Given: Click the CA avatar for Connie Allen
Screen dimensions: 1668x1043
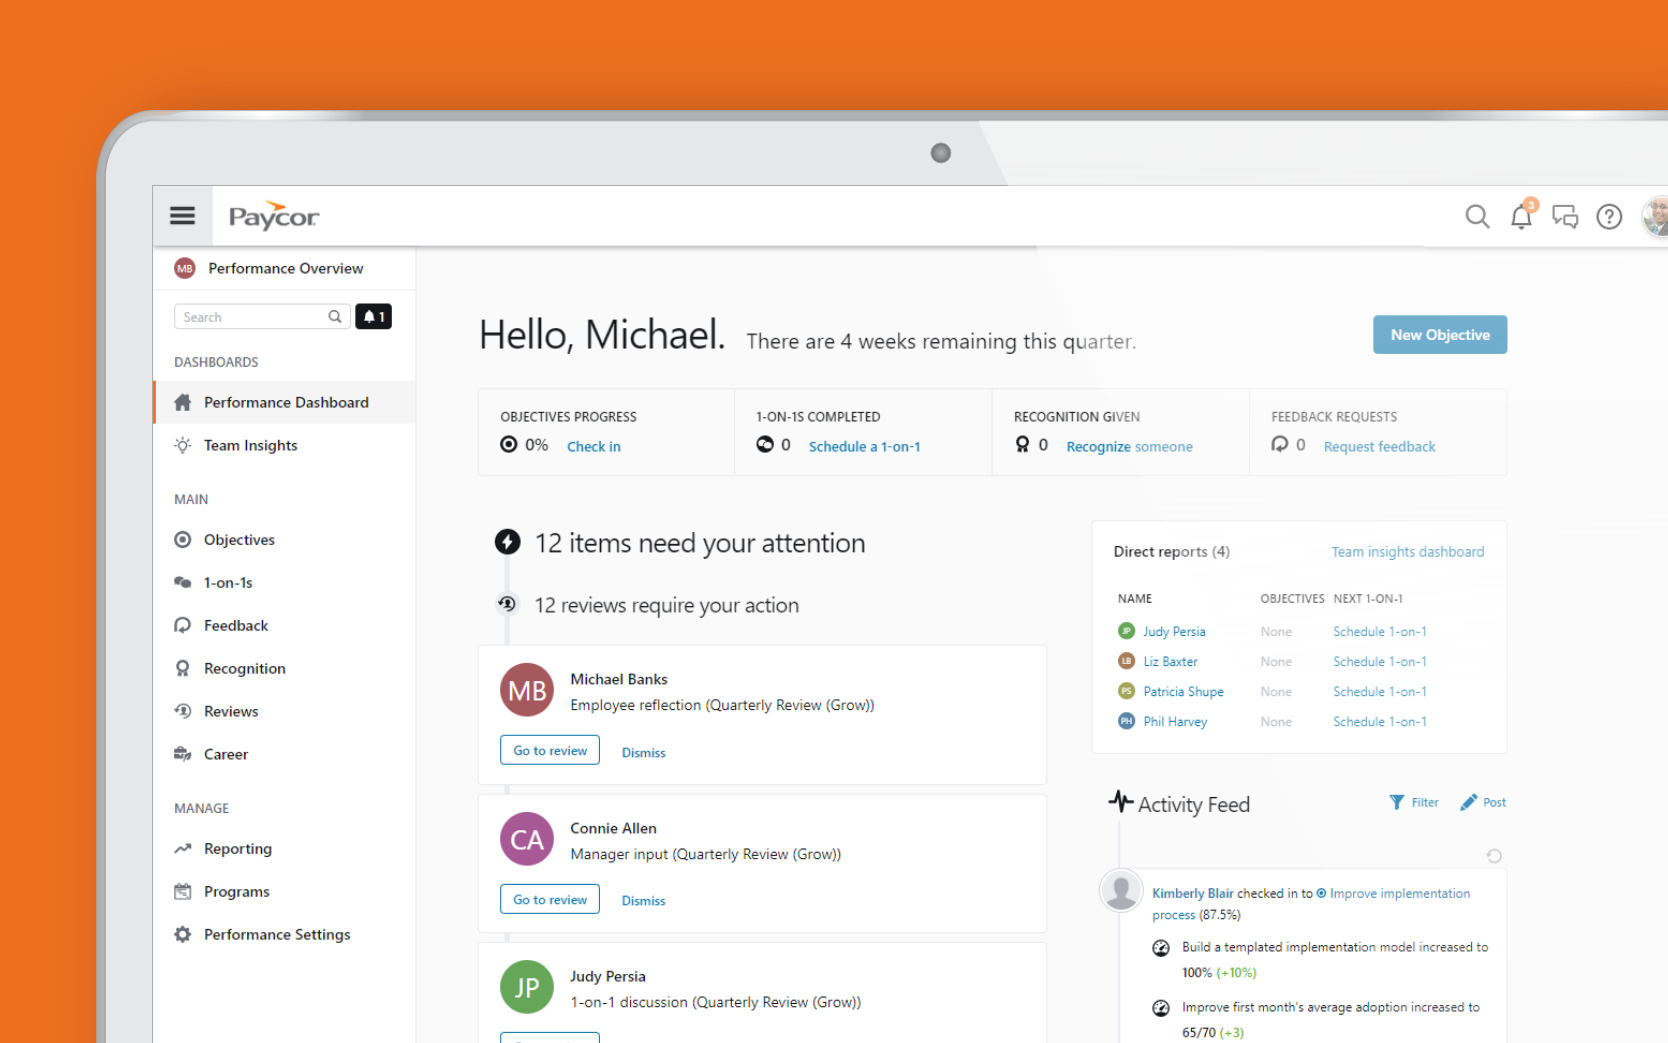Looking at the screenshot, I should (x=527, y=839).
